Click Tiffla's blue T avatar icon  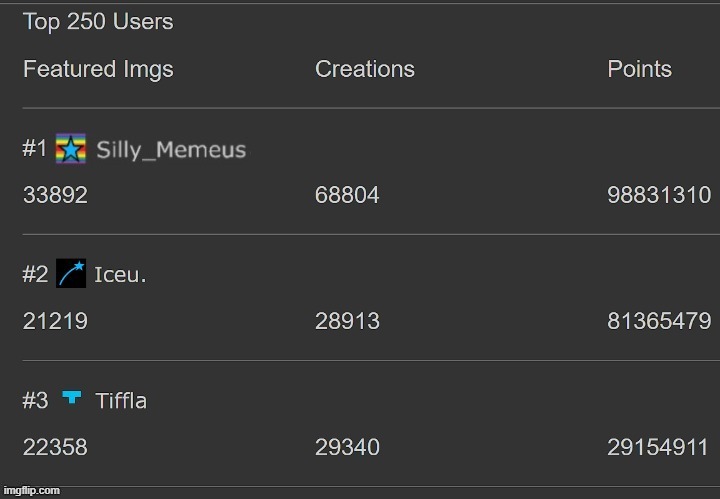(71, 399)
